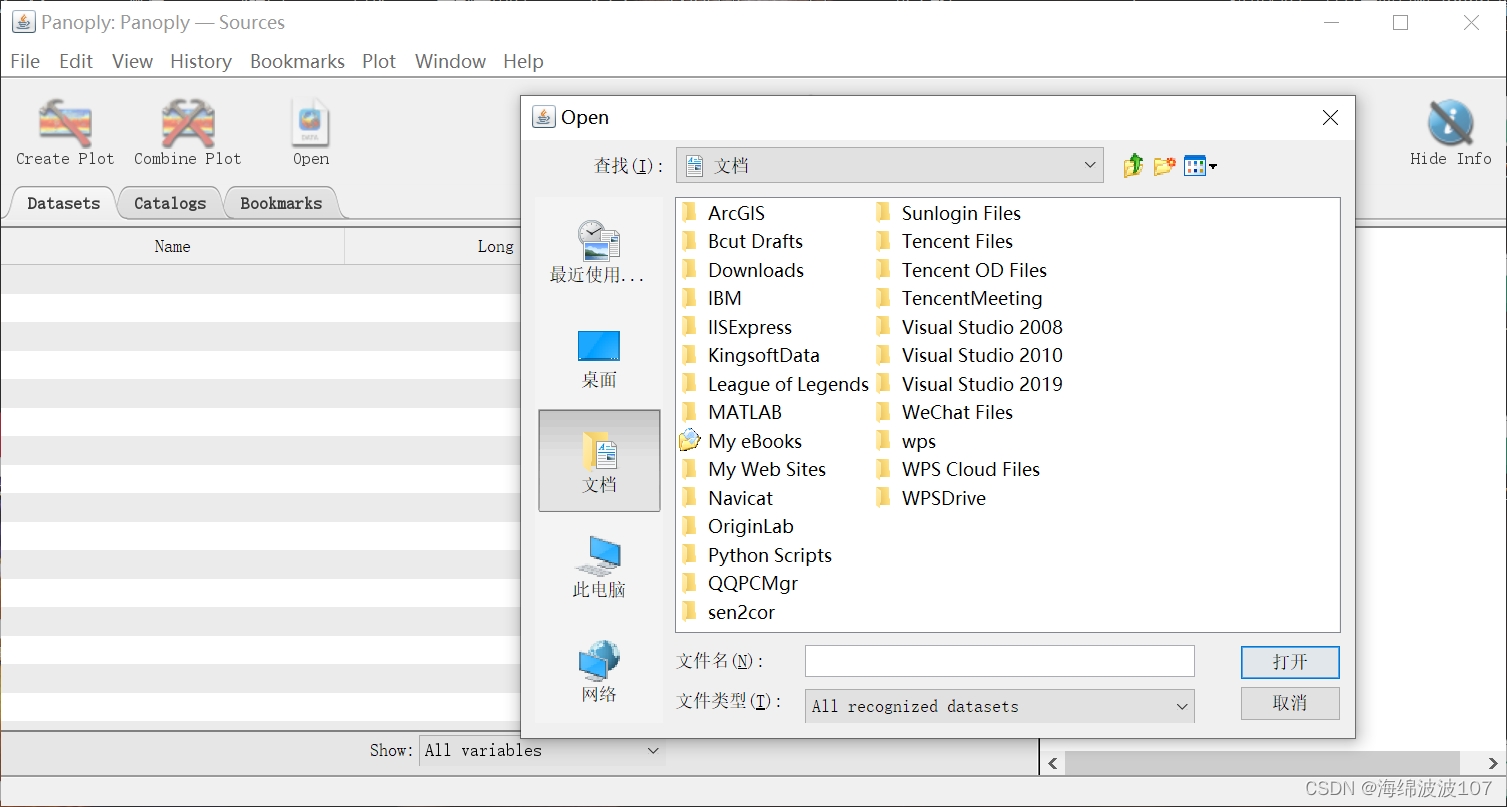The image size is (1507, 807).
Task: Open the Plot menu
Action: point(379,61)
